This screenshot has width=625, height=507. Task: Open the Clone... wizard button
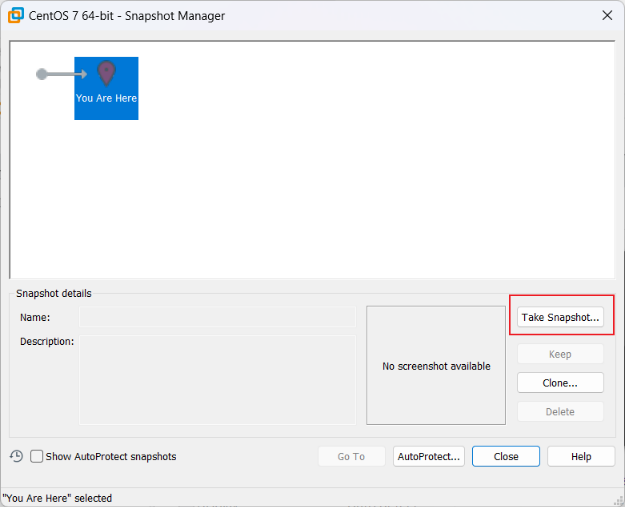pyautogui.click(x=560, y=383)
